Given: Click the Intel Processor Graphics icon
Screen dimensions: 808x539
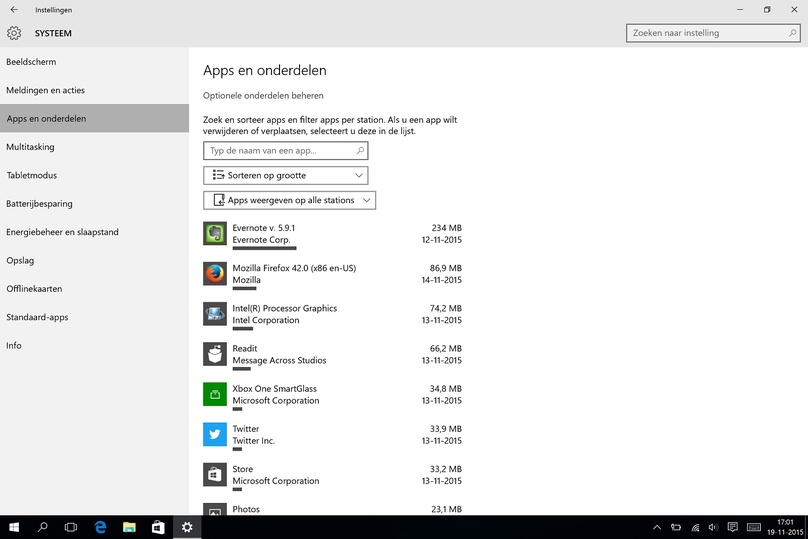Looking at the screenshot, I should (214, 314).
